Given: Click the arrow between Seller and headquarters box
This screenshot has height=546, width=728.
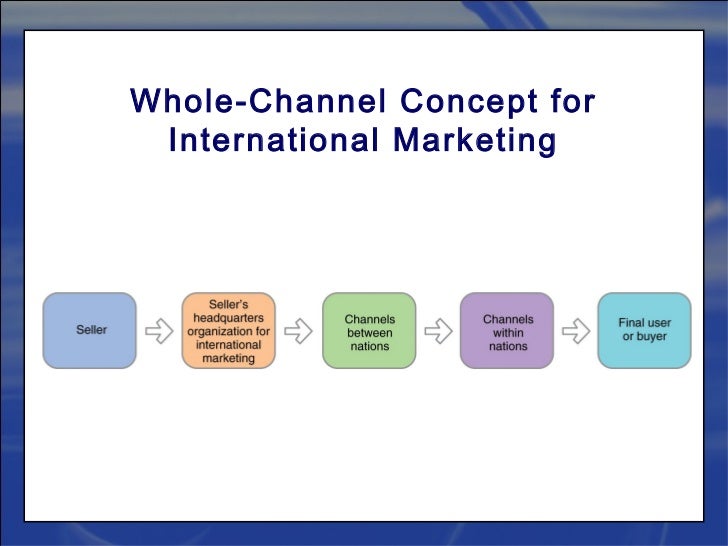Looking at the screenshot, I should pyautogui.click(x=159, y=331).
